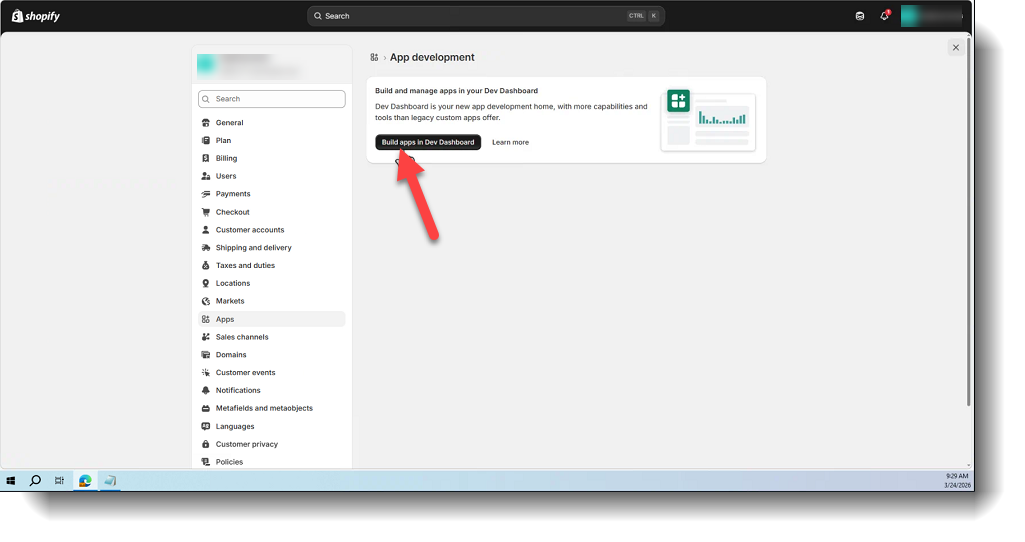Click the Payments settings icon
The height and width of the screenshot is (542, 1025).
pos(206,194)
